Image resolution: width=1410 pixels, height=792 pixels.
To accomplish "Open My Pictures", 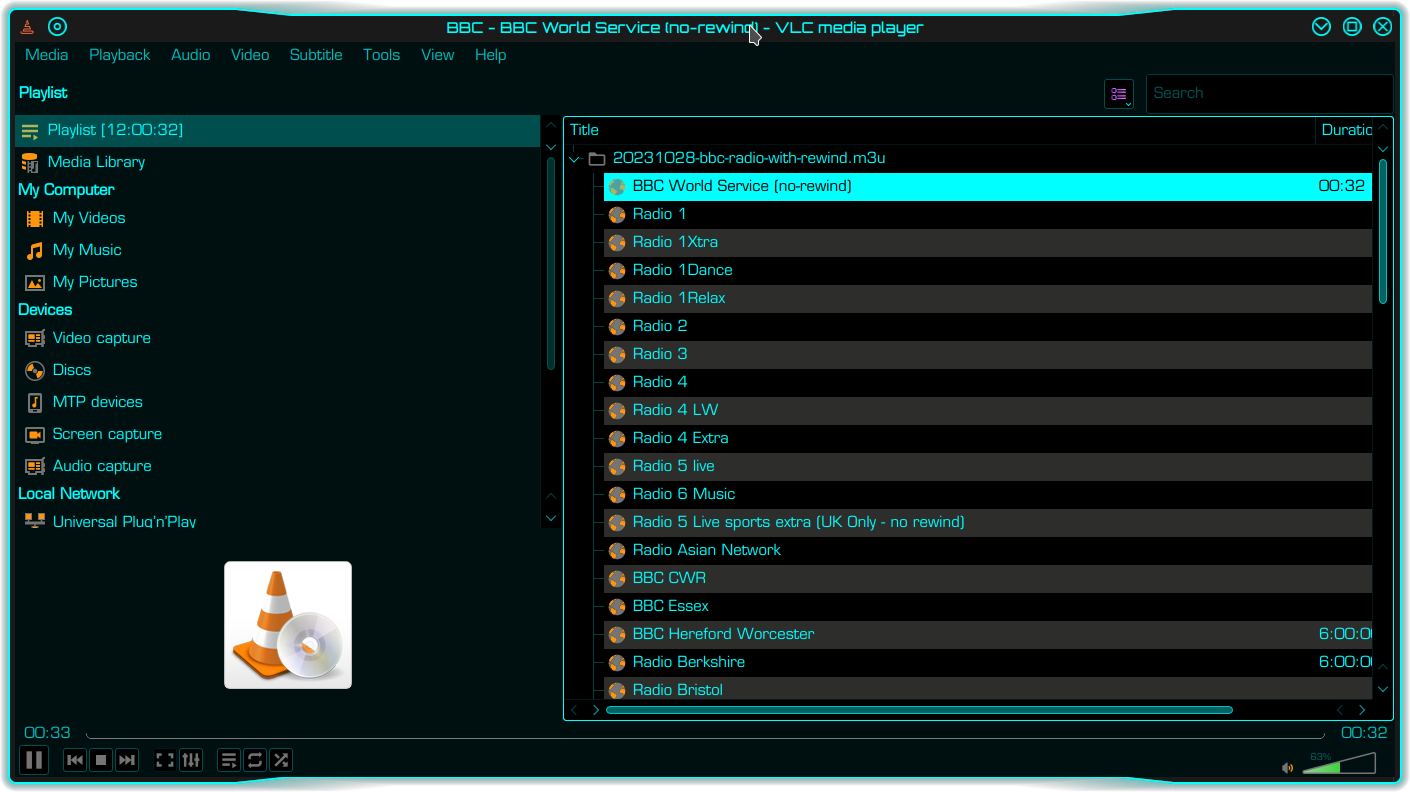I will (x=95, y=282).
